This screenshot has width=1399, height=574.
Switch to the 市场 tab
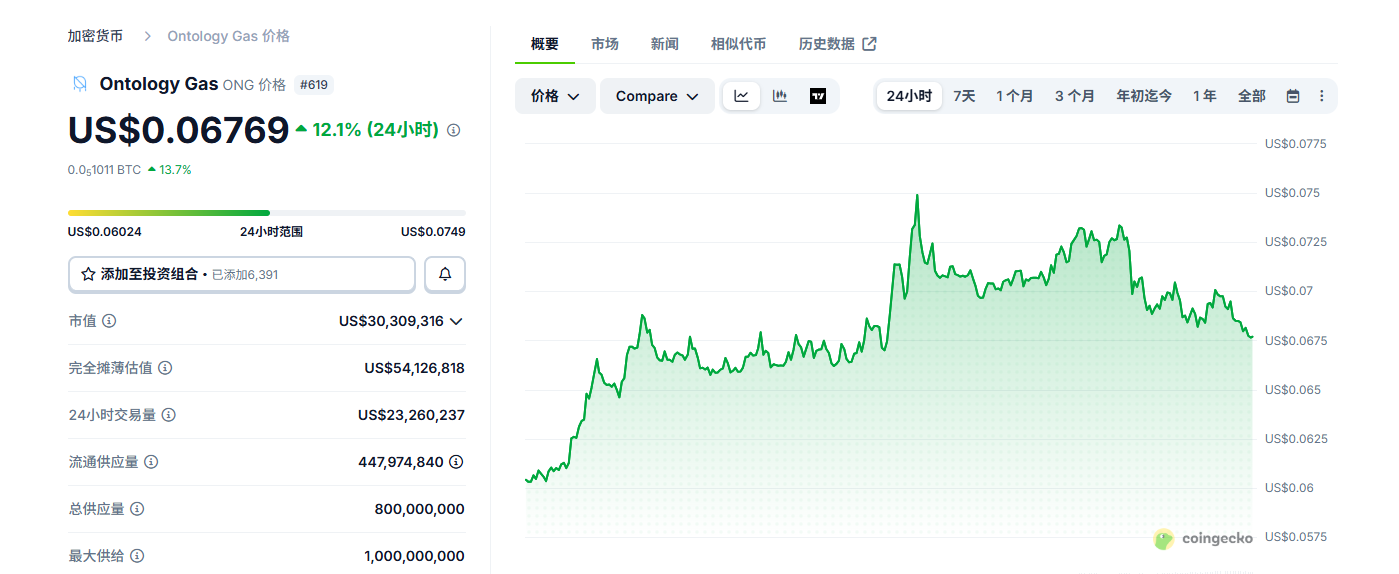click(604, 44)
